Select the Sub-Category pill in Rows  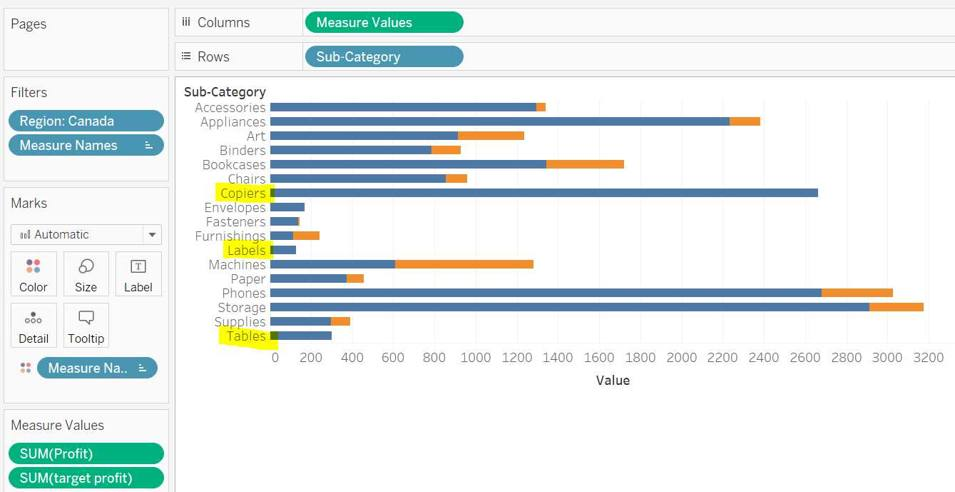point(383,57)
